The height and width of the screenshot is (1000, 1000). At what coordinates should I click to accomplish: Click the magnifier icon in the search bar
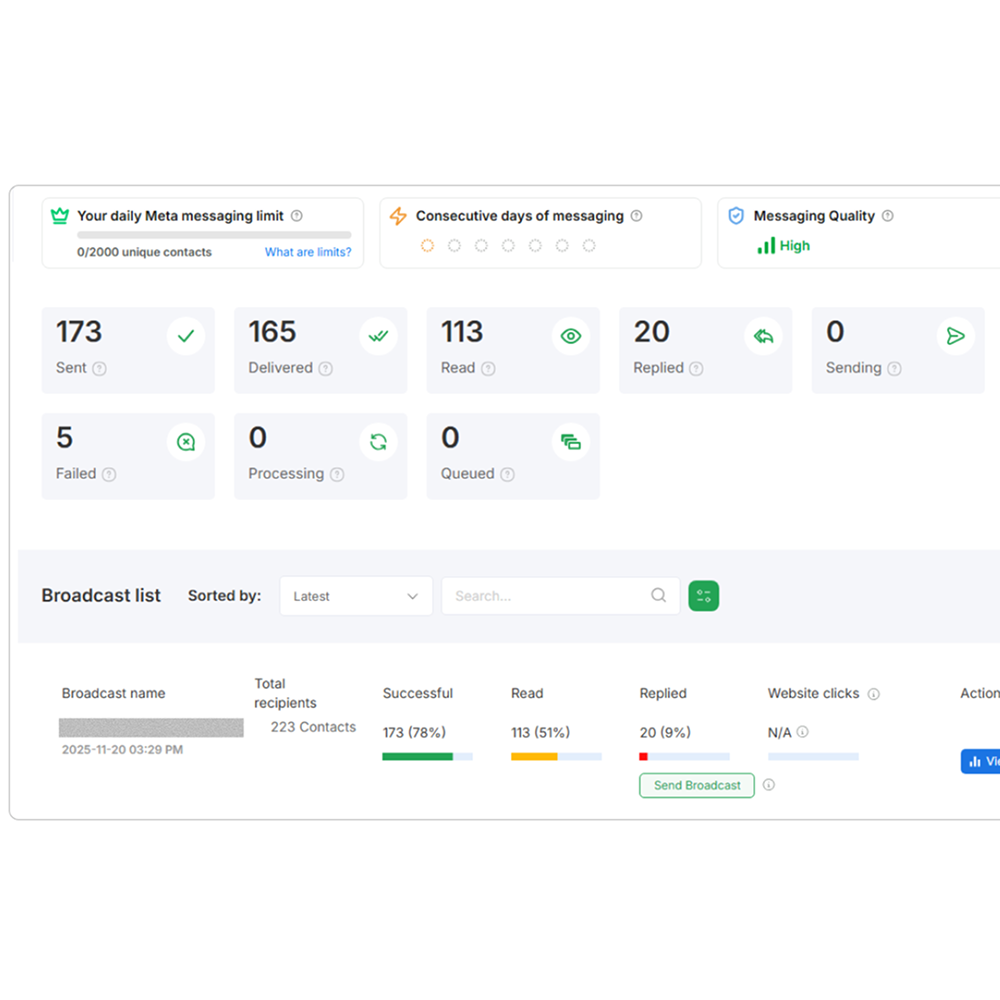658,595
